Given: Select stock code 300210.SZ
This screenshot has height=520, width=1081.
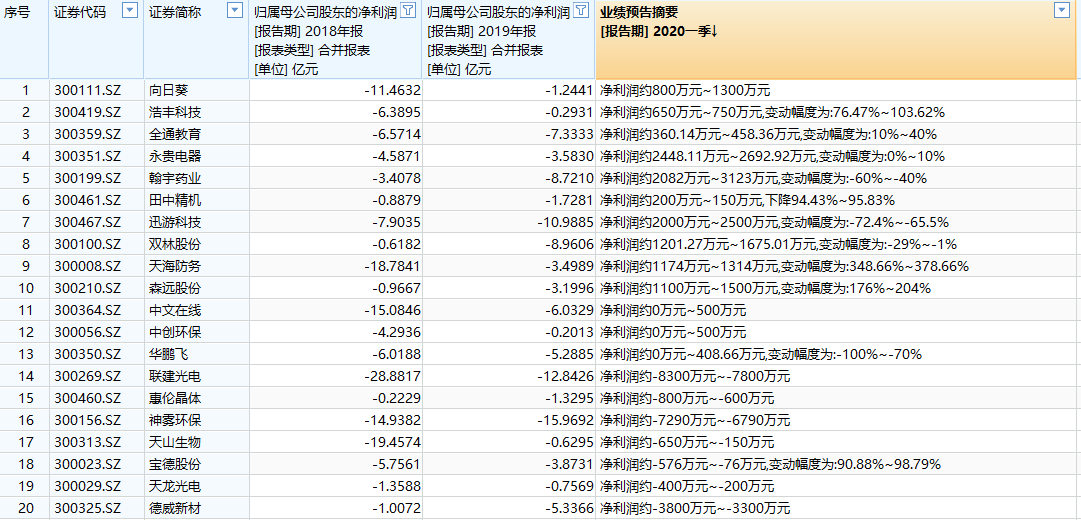Looking at the screenshot, I should point(88,288).
